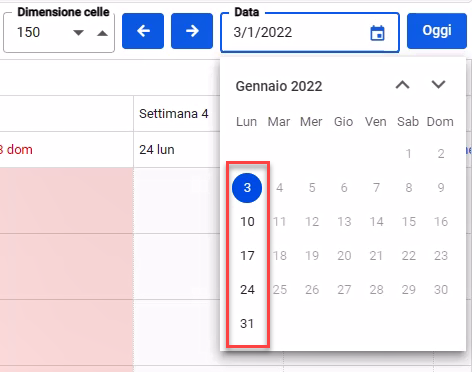Select Monday 10 in the calendar
Image resolution: width=472 pixels, height=372 pixels.
tap(247, 222)
